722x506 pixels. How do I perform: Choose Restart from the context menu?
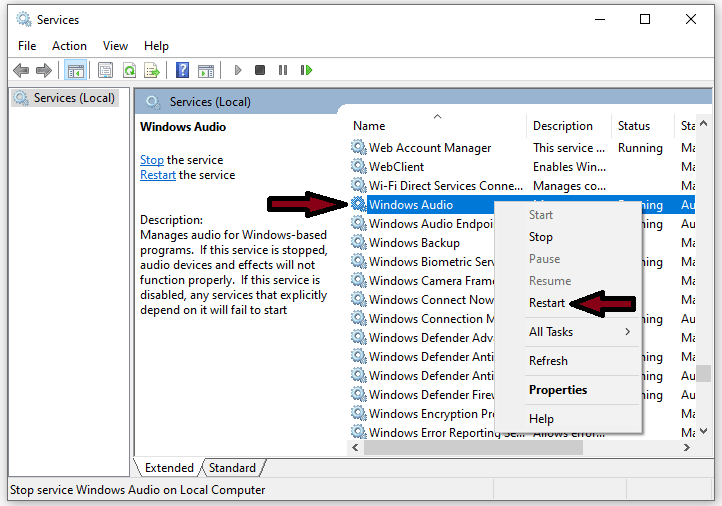pyautogui.click(x=547, y=303)
